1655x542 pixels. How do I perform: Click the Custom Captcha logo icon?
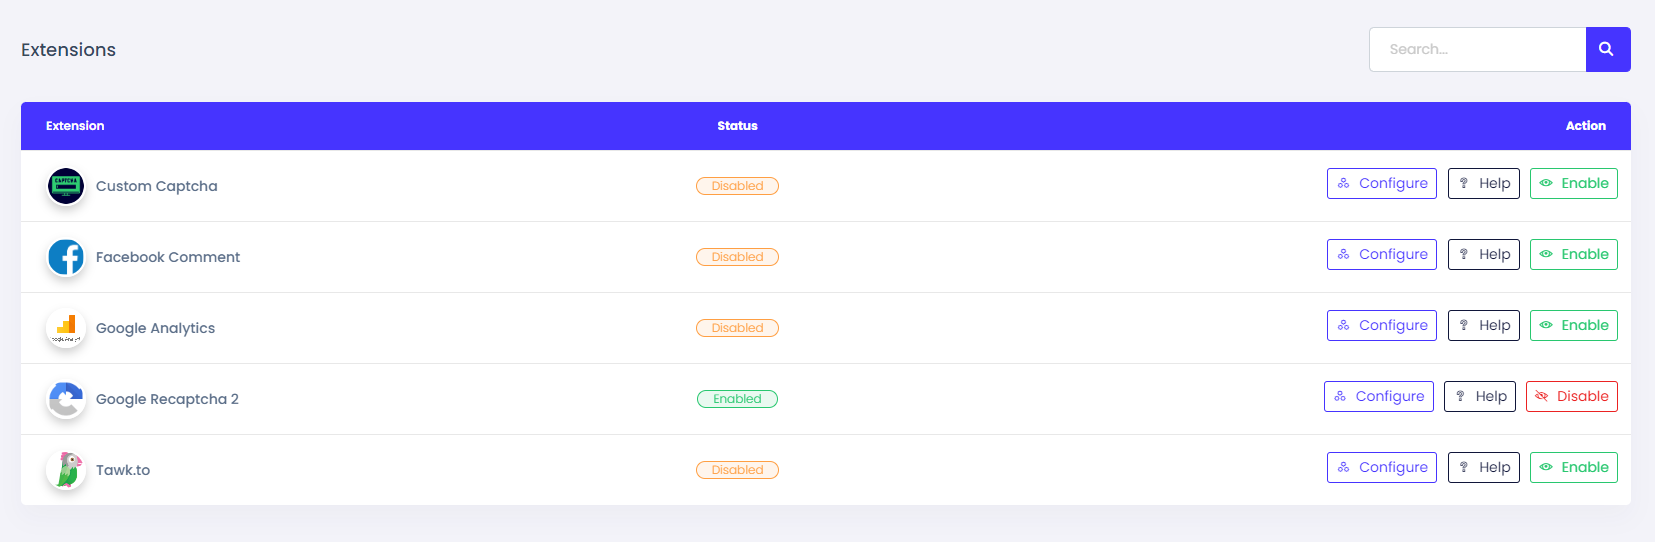66,186
